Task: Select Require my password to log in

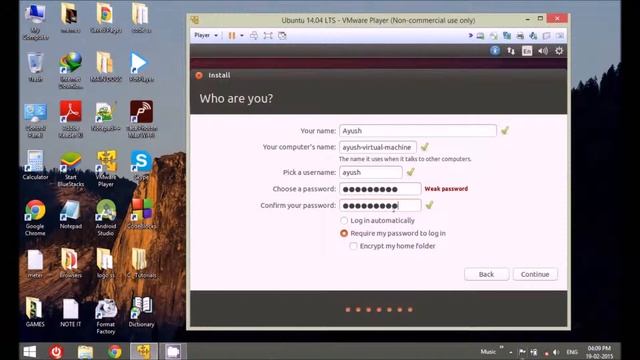Action: (x=344, y=233)
